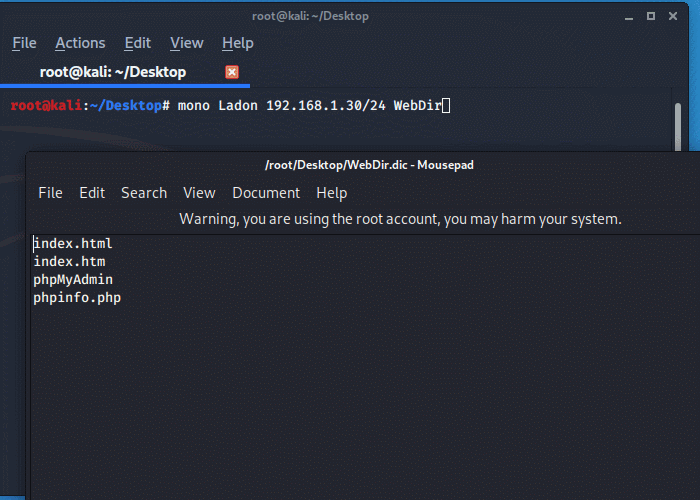Select the root@kali: ~/Desktop terminal tab

tap(113, 72)
